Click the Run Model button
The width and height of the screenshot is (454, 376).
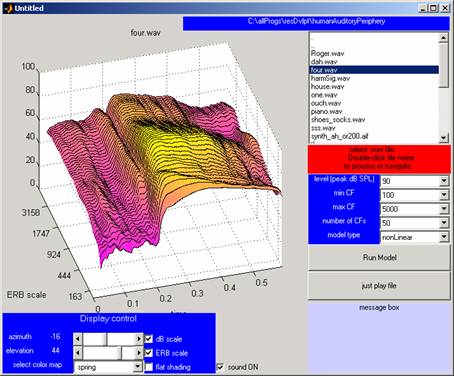pyautogui.click(x=379, y=257)
